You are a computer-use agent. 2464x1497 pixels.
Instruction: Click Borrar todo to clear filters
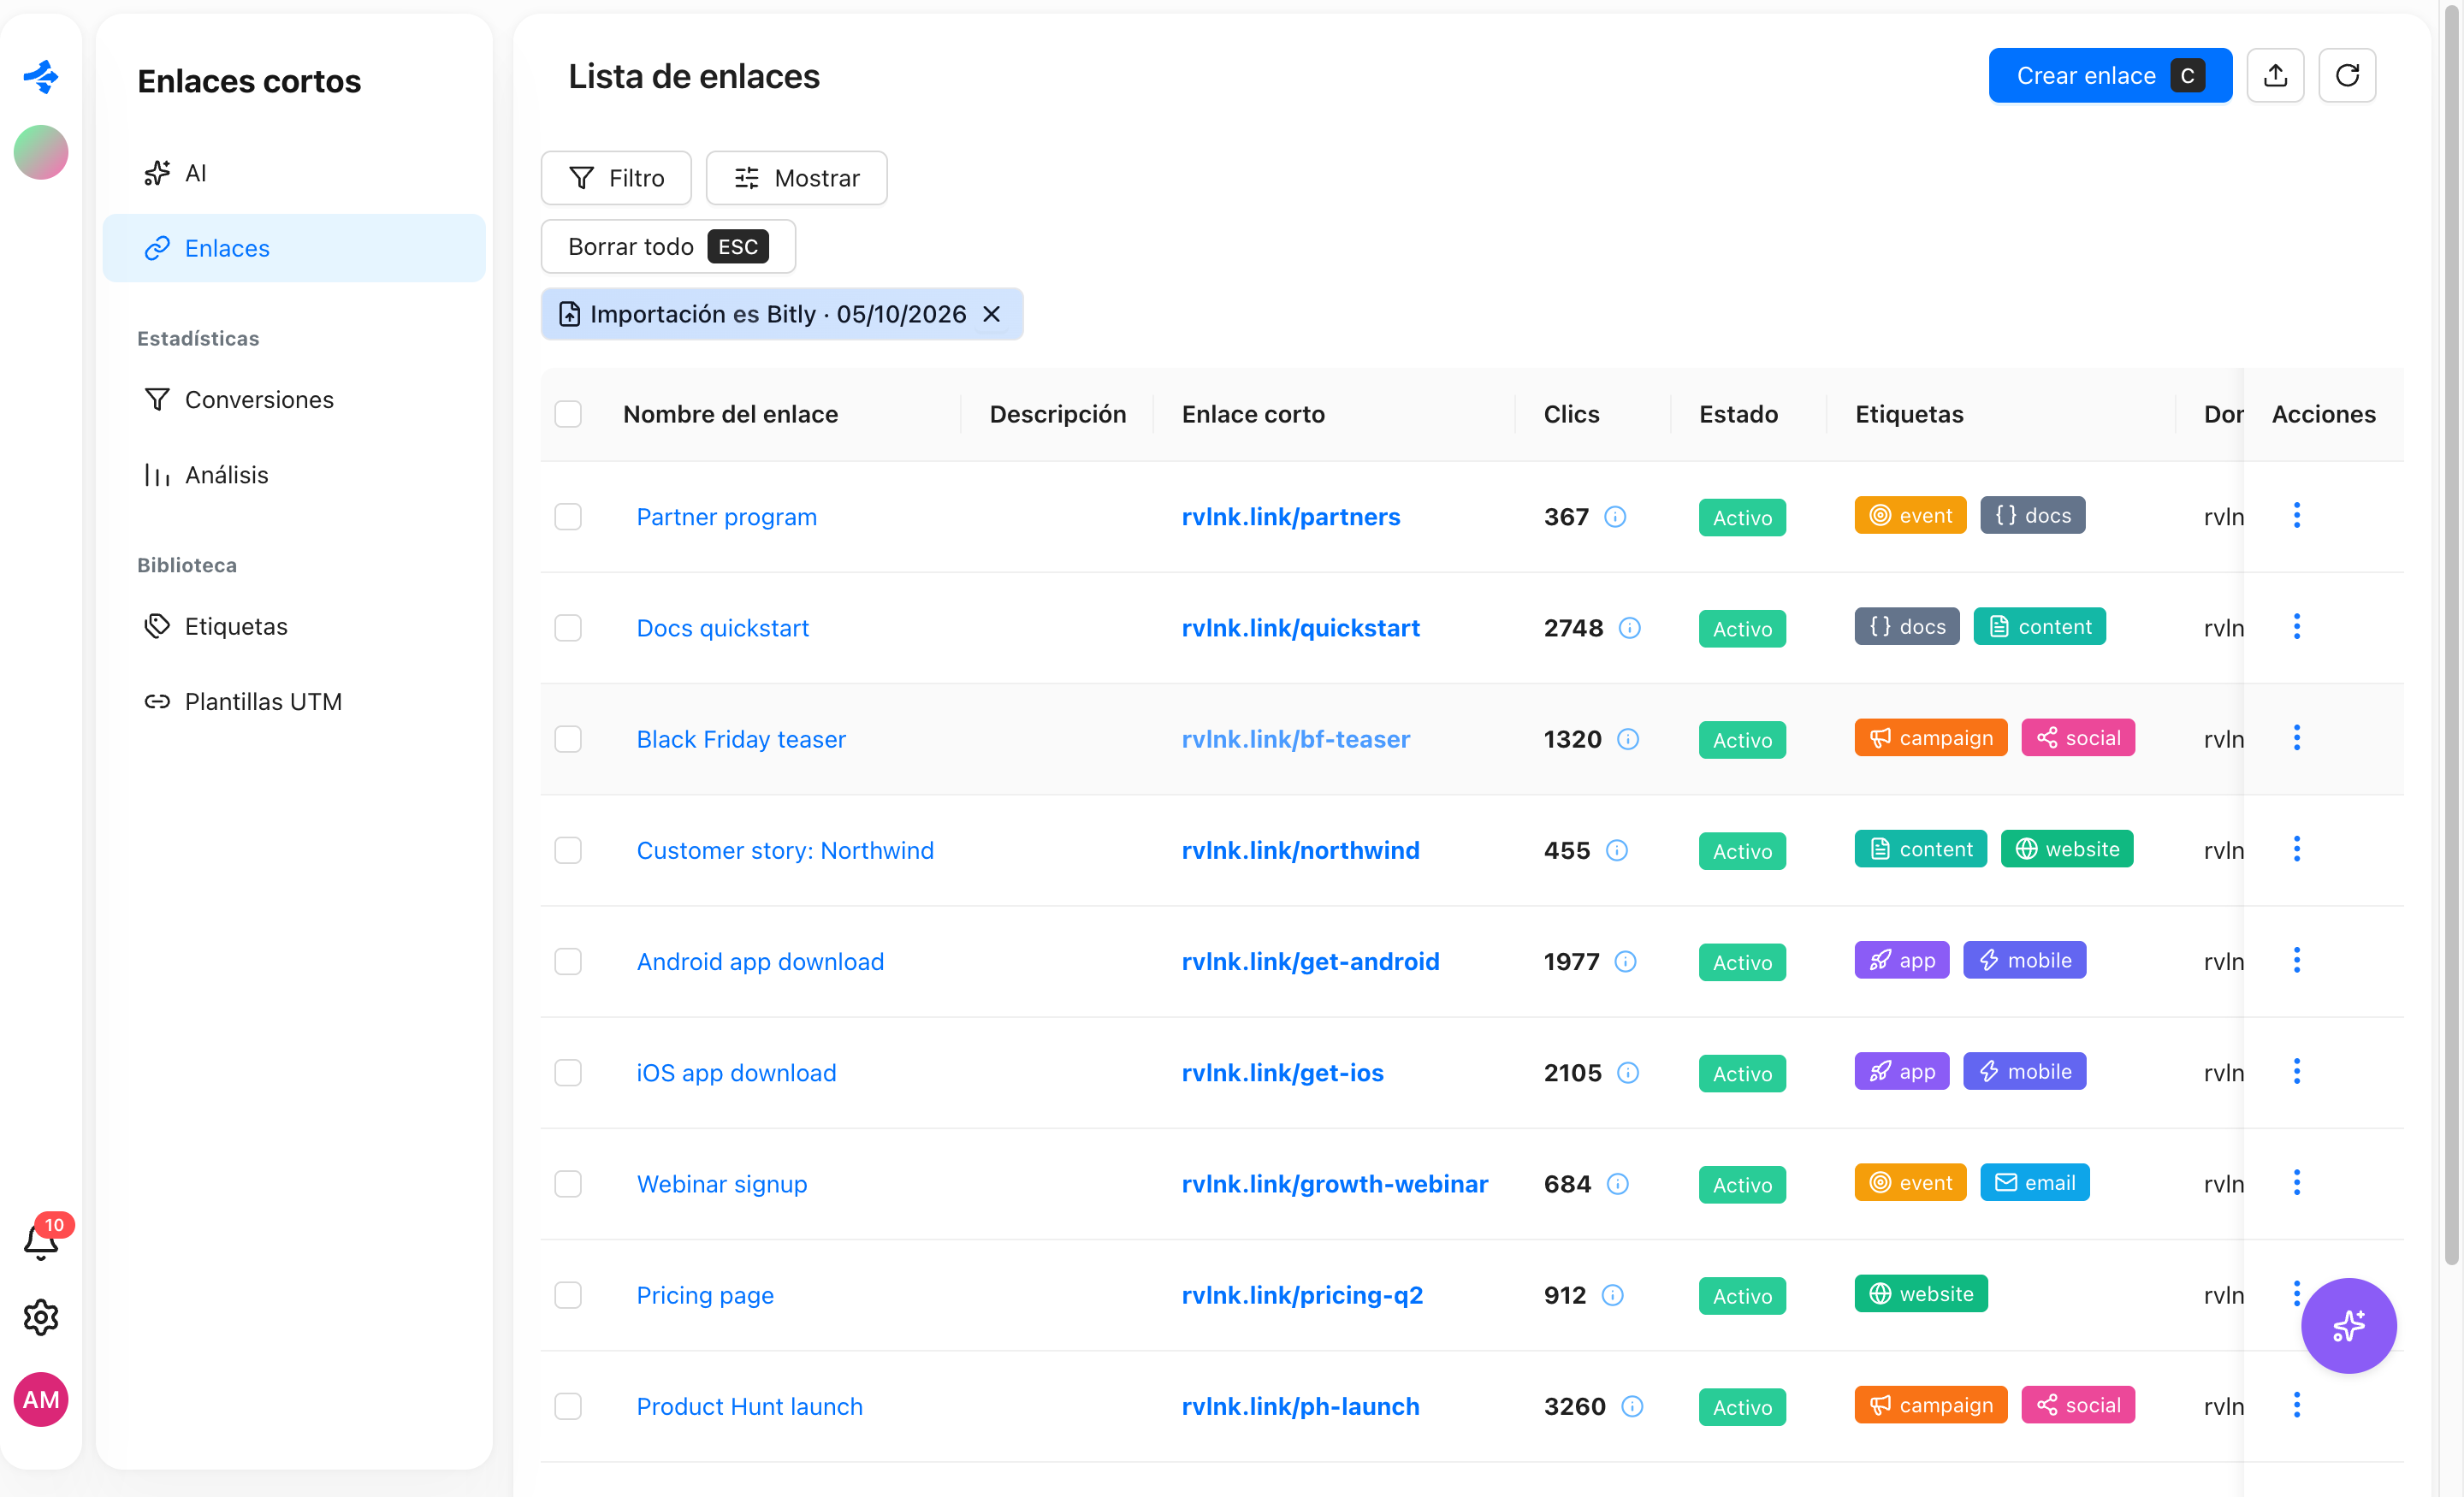point(668,246)
